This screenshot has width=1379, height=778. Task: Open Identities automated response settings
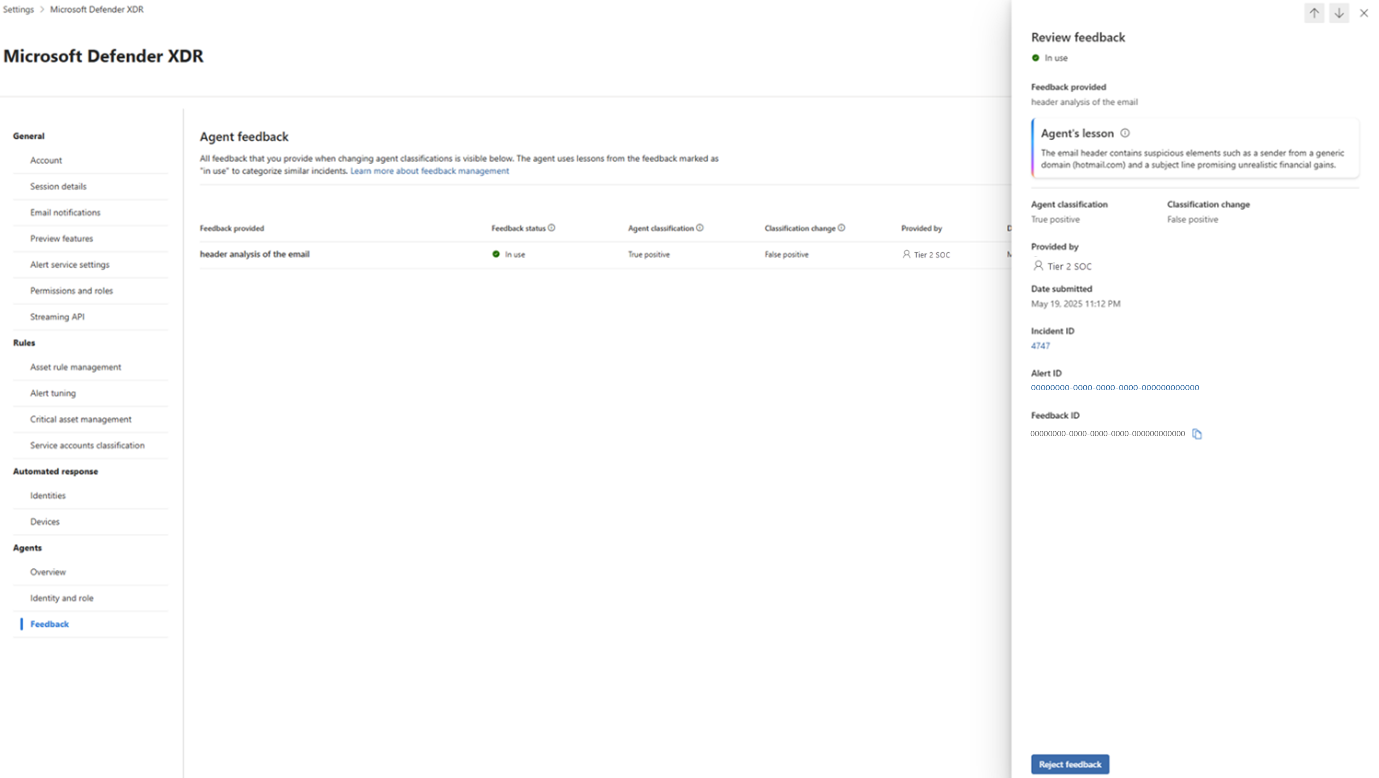point(48,495)
